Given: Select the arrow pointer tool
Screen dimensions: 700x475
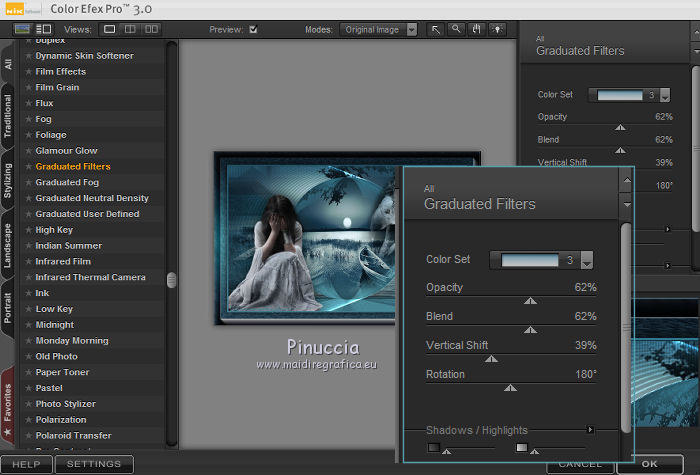Looking at the screenshot, I should (x=437, y=30).
